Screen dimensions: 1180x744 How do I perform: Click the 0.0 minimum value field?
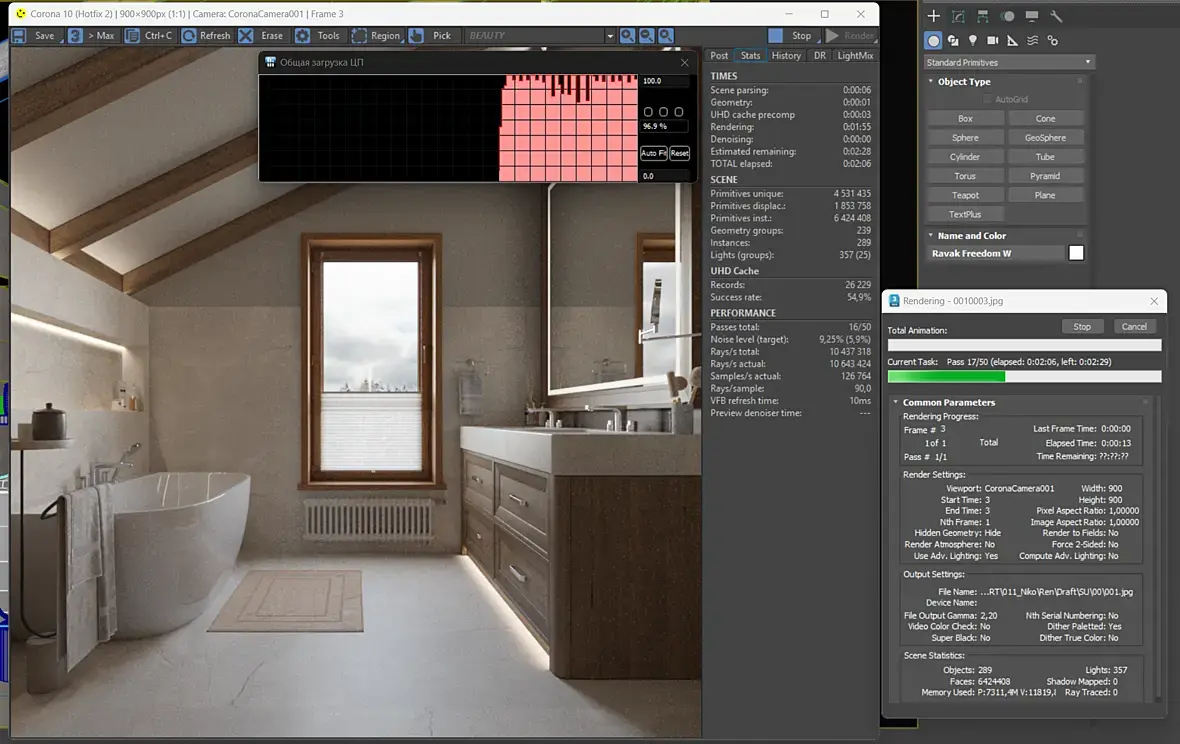pos(665,176)
